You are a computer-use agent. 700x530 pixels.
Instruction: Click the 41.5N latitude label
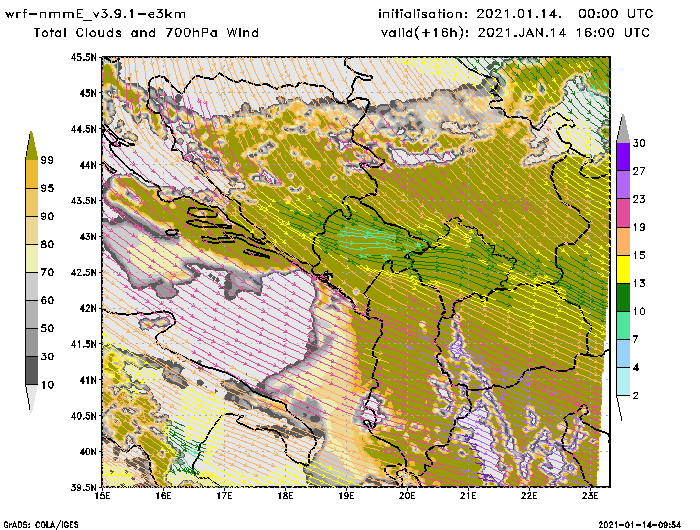click(x=83, y=344)
